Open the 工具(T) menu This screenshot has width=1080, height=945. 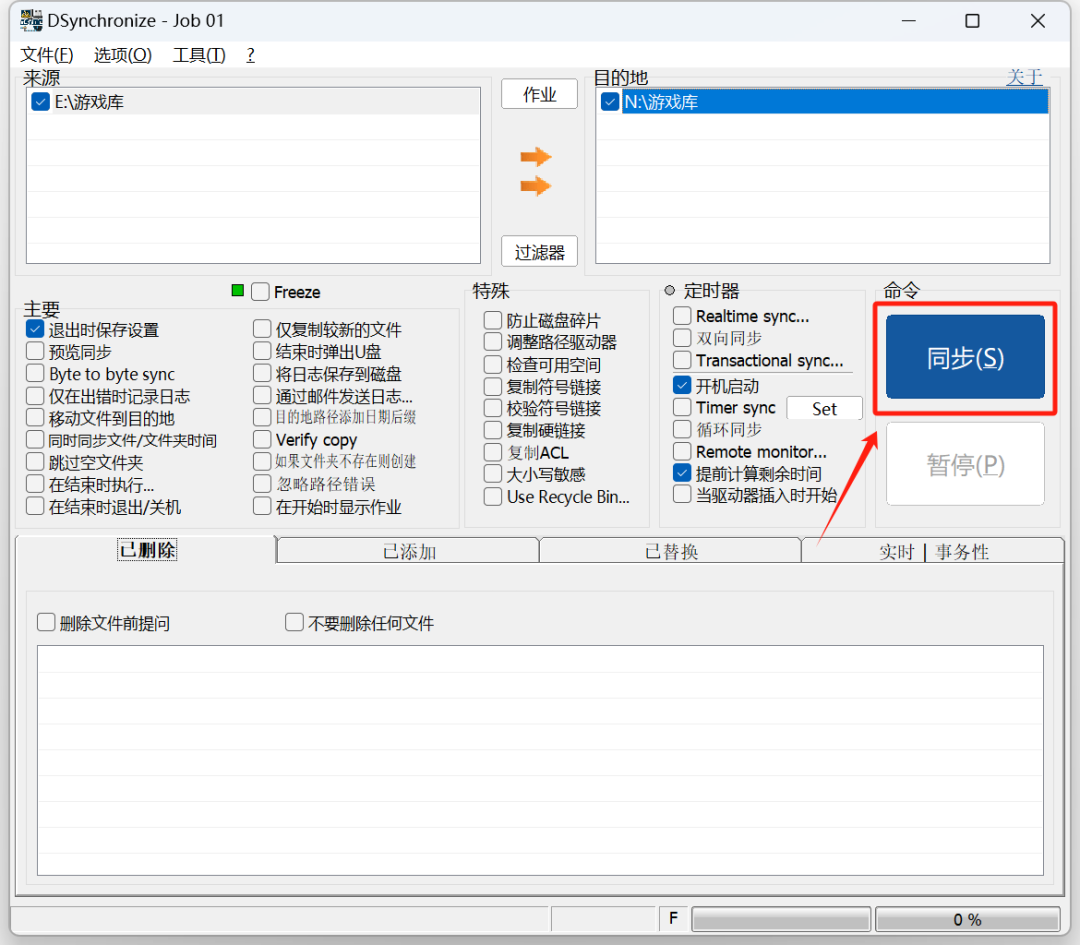pos(199,55)
